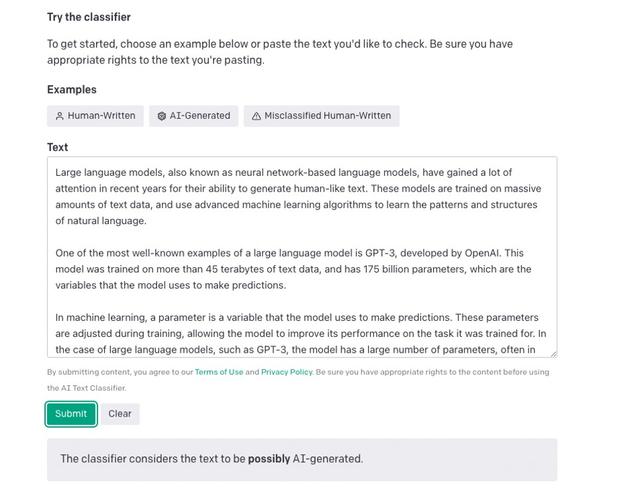This screenshot has width=640, height=494.
Task: Click the 'To get started' instruction paragraph
Action: click(x=280, y=52)
